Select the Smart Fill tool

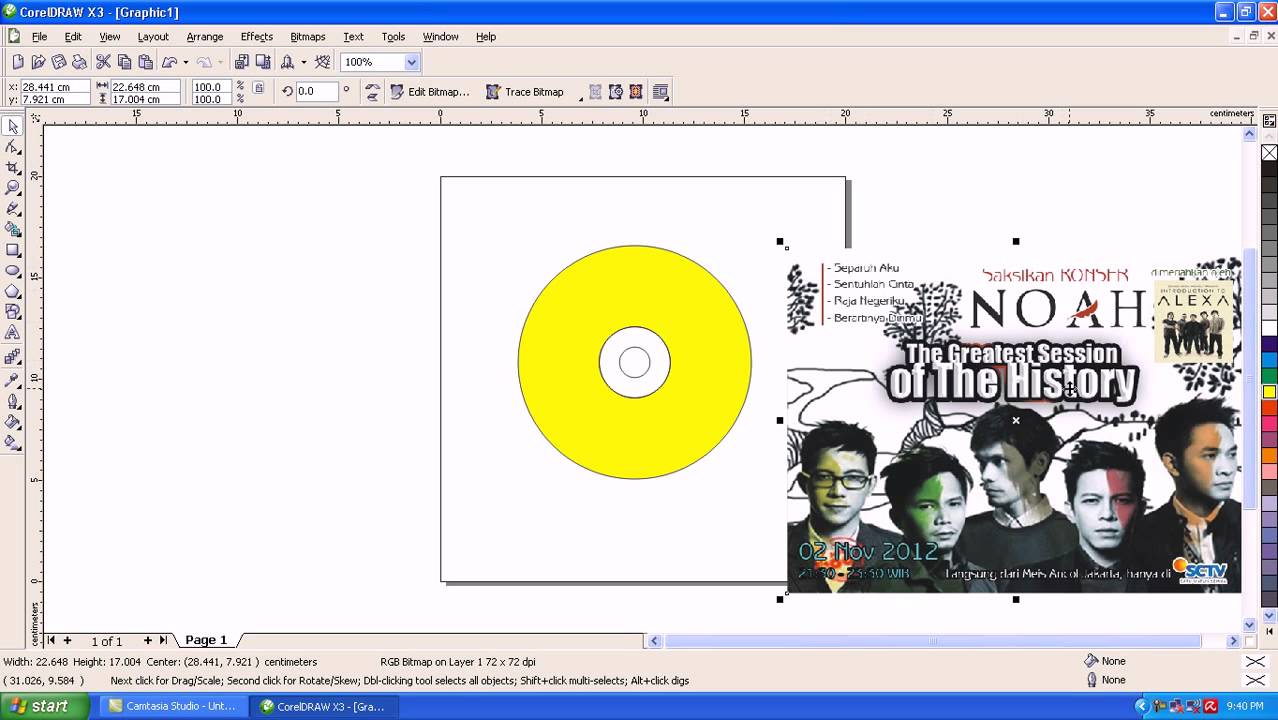point(13,229)
